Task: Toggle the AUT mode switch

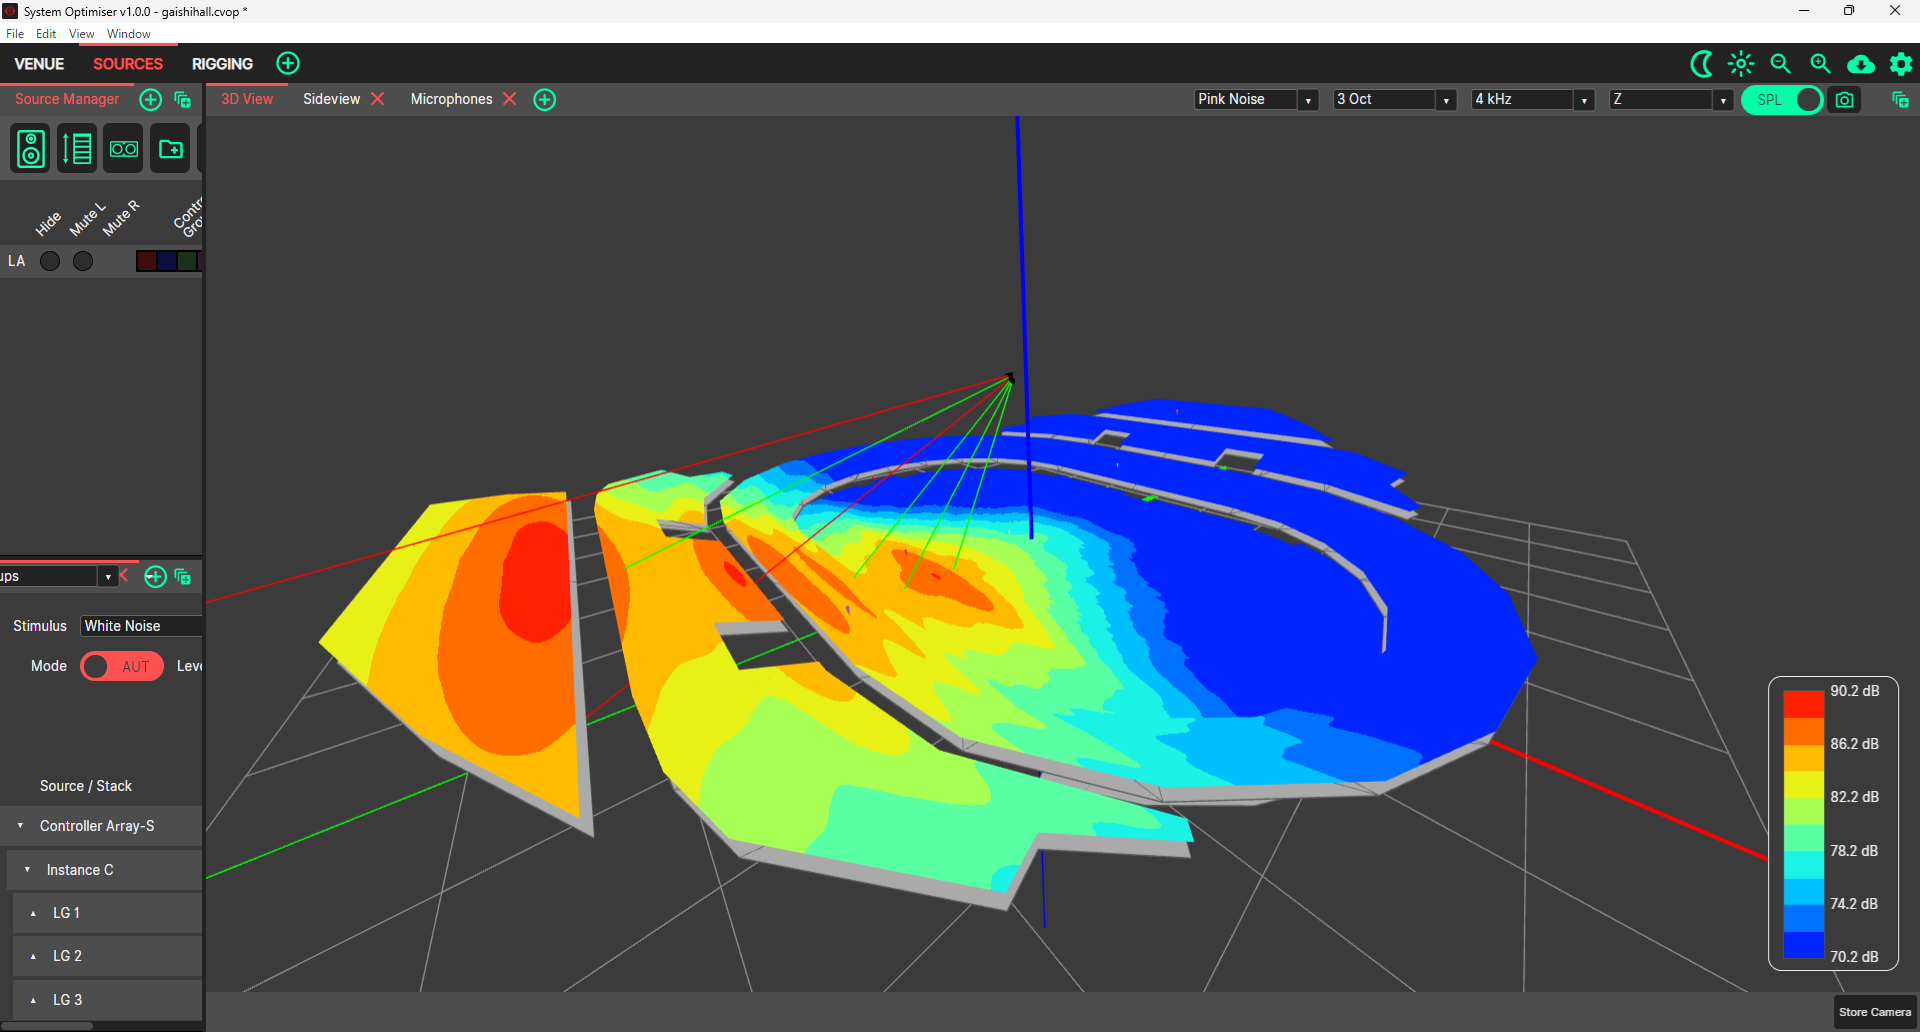Action: coord(122,666)
